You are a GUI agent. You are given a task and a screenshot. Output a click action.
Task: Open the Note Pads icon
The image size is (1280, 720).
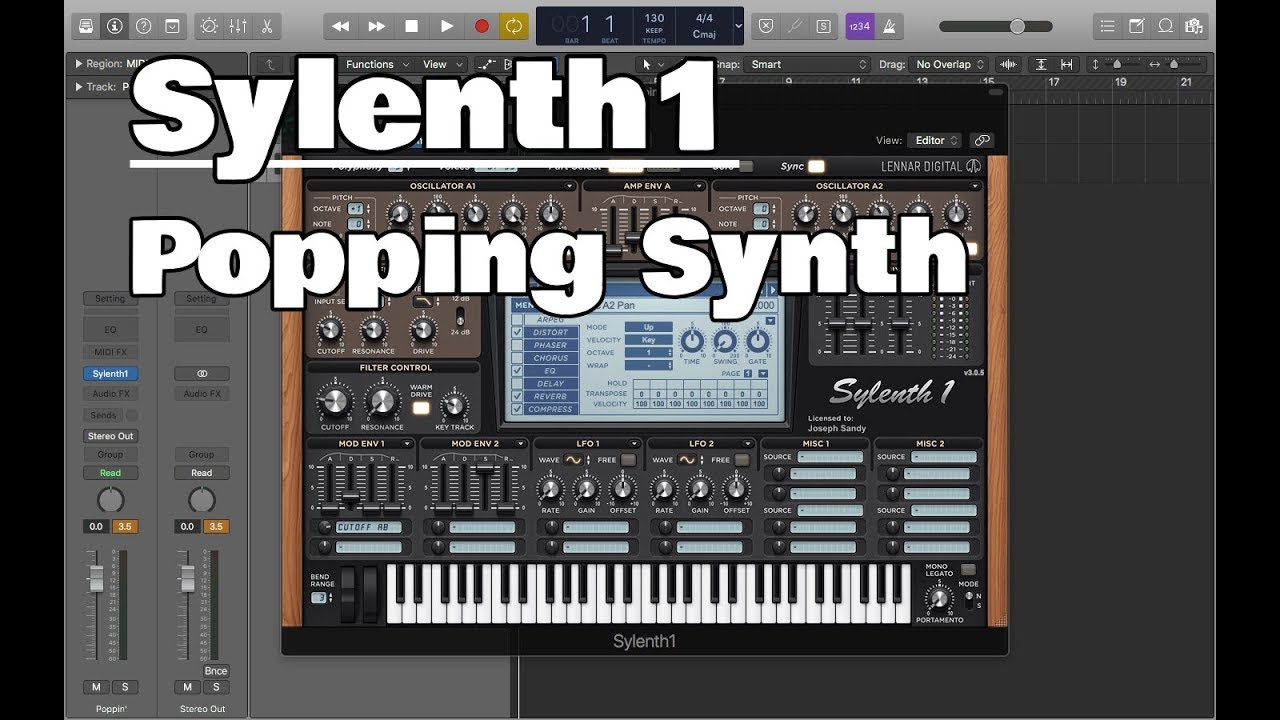pos(1136,26)
